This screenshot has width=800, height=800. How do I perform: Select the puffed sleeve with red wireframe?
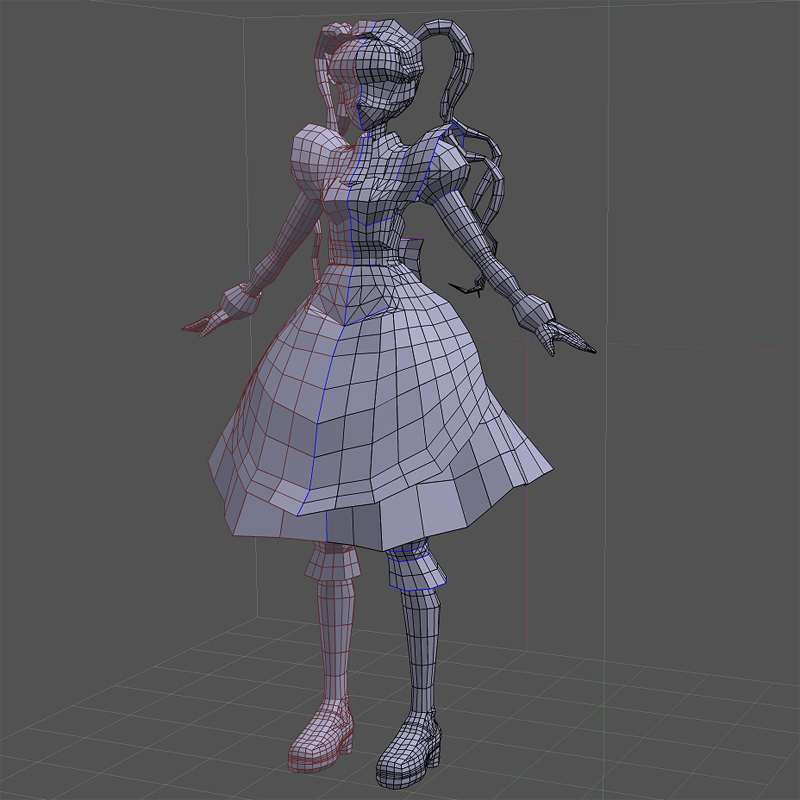[319, 159]
